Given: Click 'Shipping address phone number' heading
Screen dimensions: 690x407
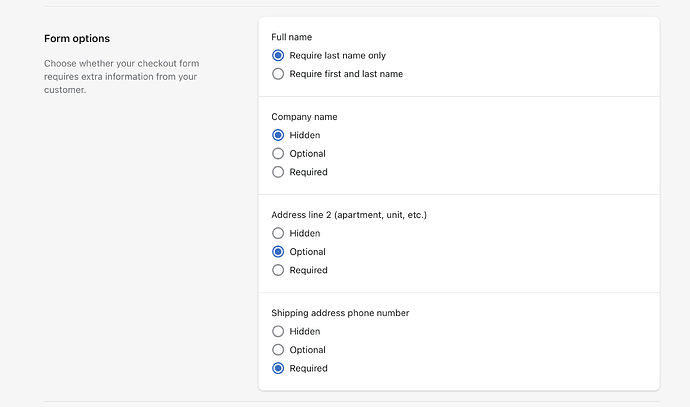Looking at the screenshot, I should click(340, 313).
